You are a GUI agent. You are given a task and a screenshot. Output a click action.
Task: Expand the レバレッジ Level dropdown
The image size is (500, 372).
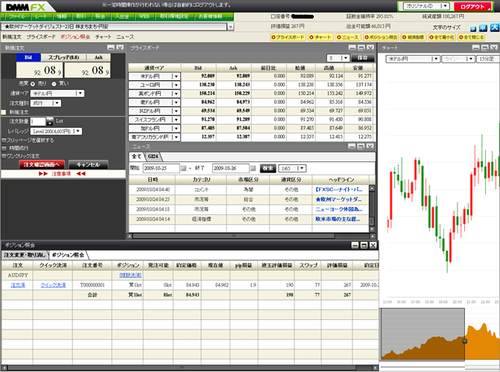[56, 131]
